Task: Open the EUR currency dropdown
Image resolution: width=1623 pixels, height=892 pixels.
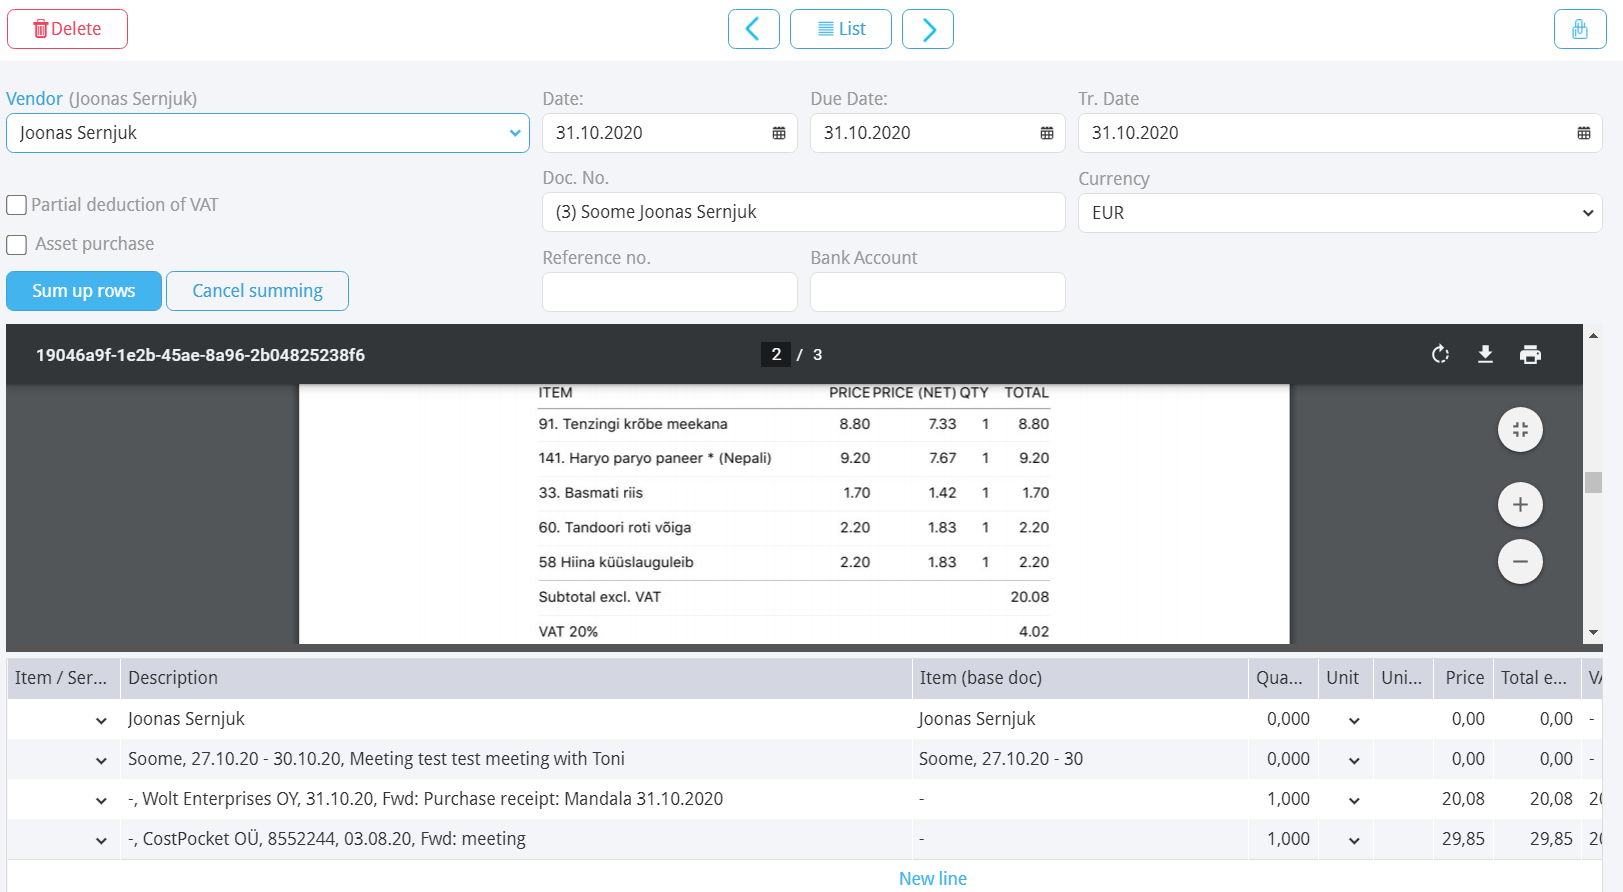Action: [1340, 213]
